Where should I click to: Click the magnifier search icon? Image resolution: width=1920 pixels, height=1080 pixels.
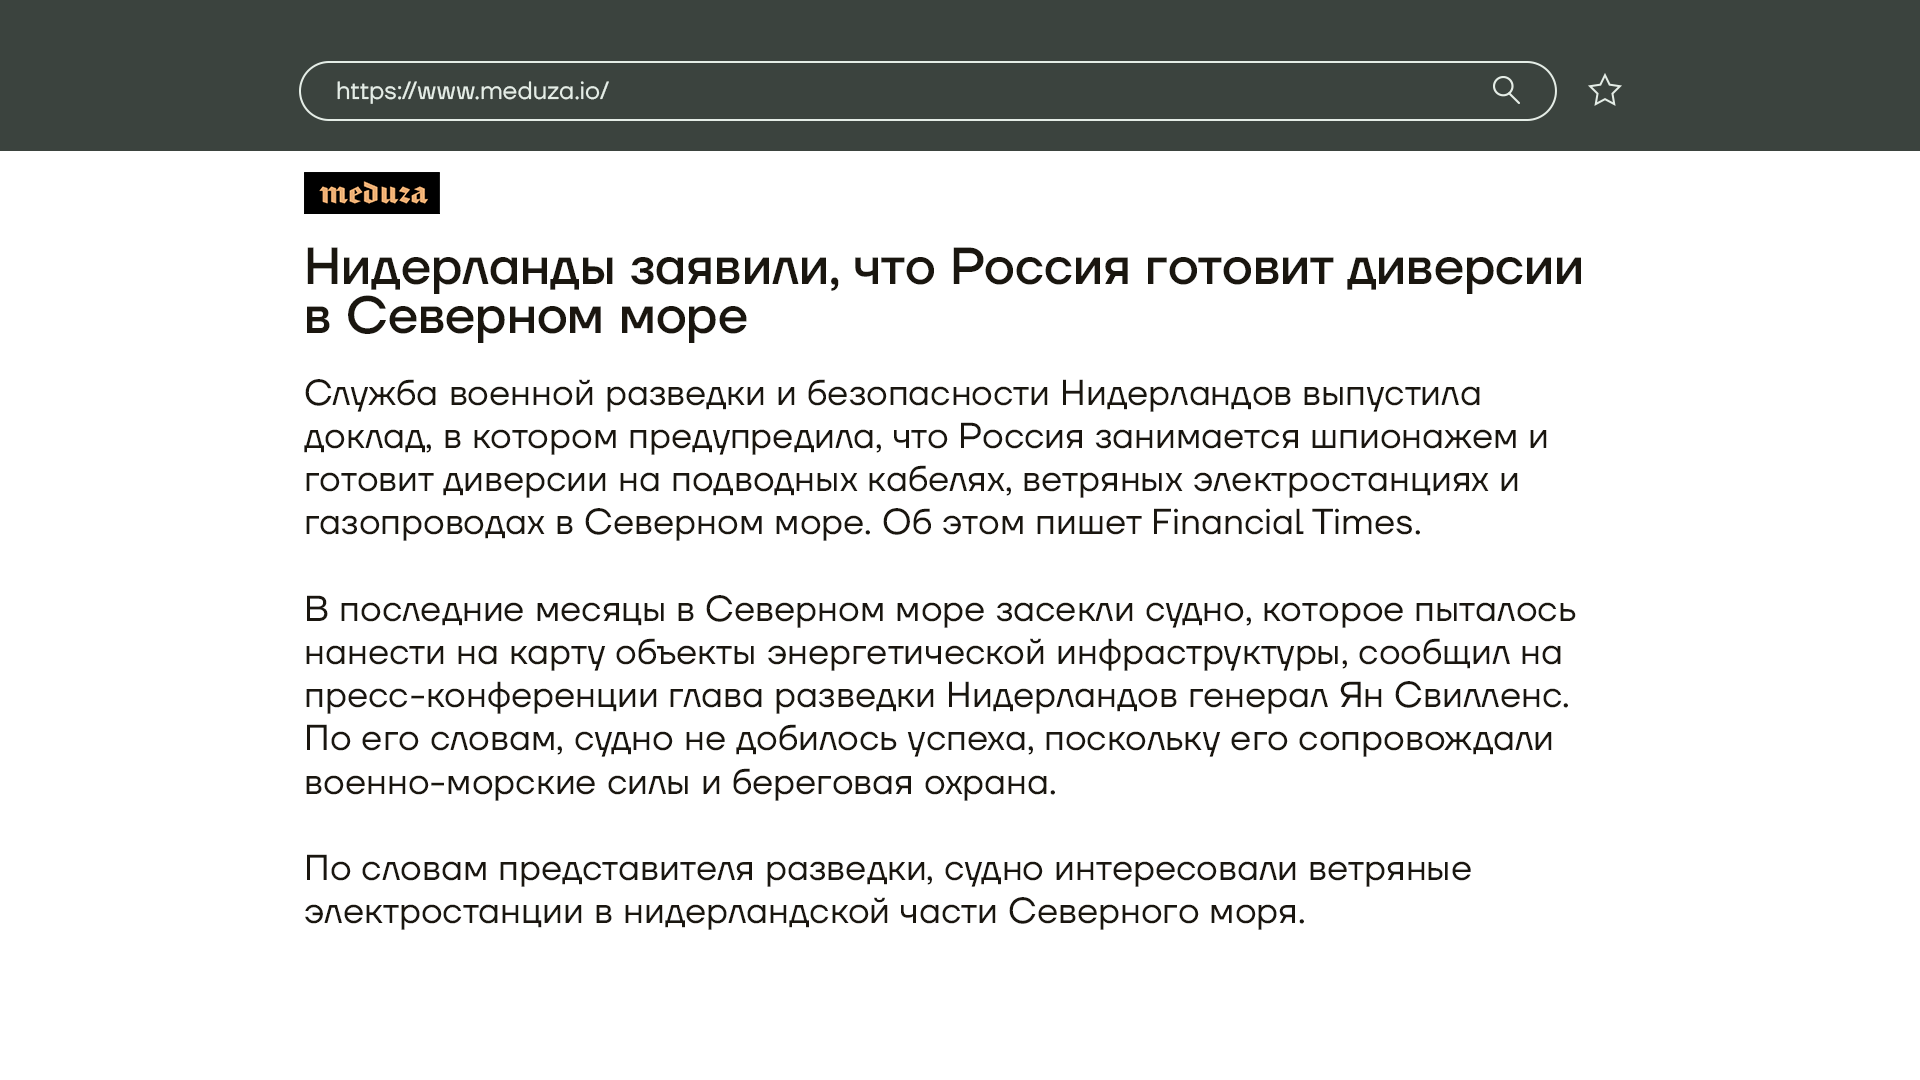(x=1506, y=91)
